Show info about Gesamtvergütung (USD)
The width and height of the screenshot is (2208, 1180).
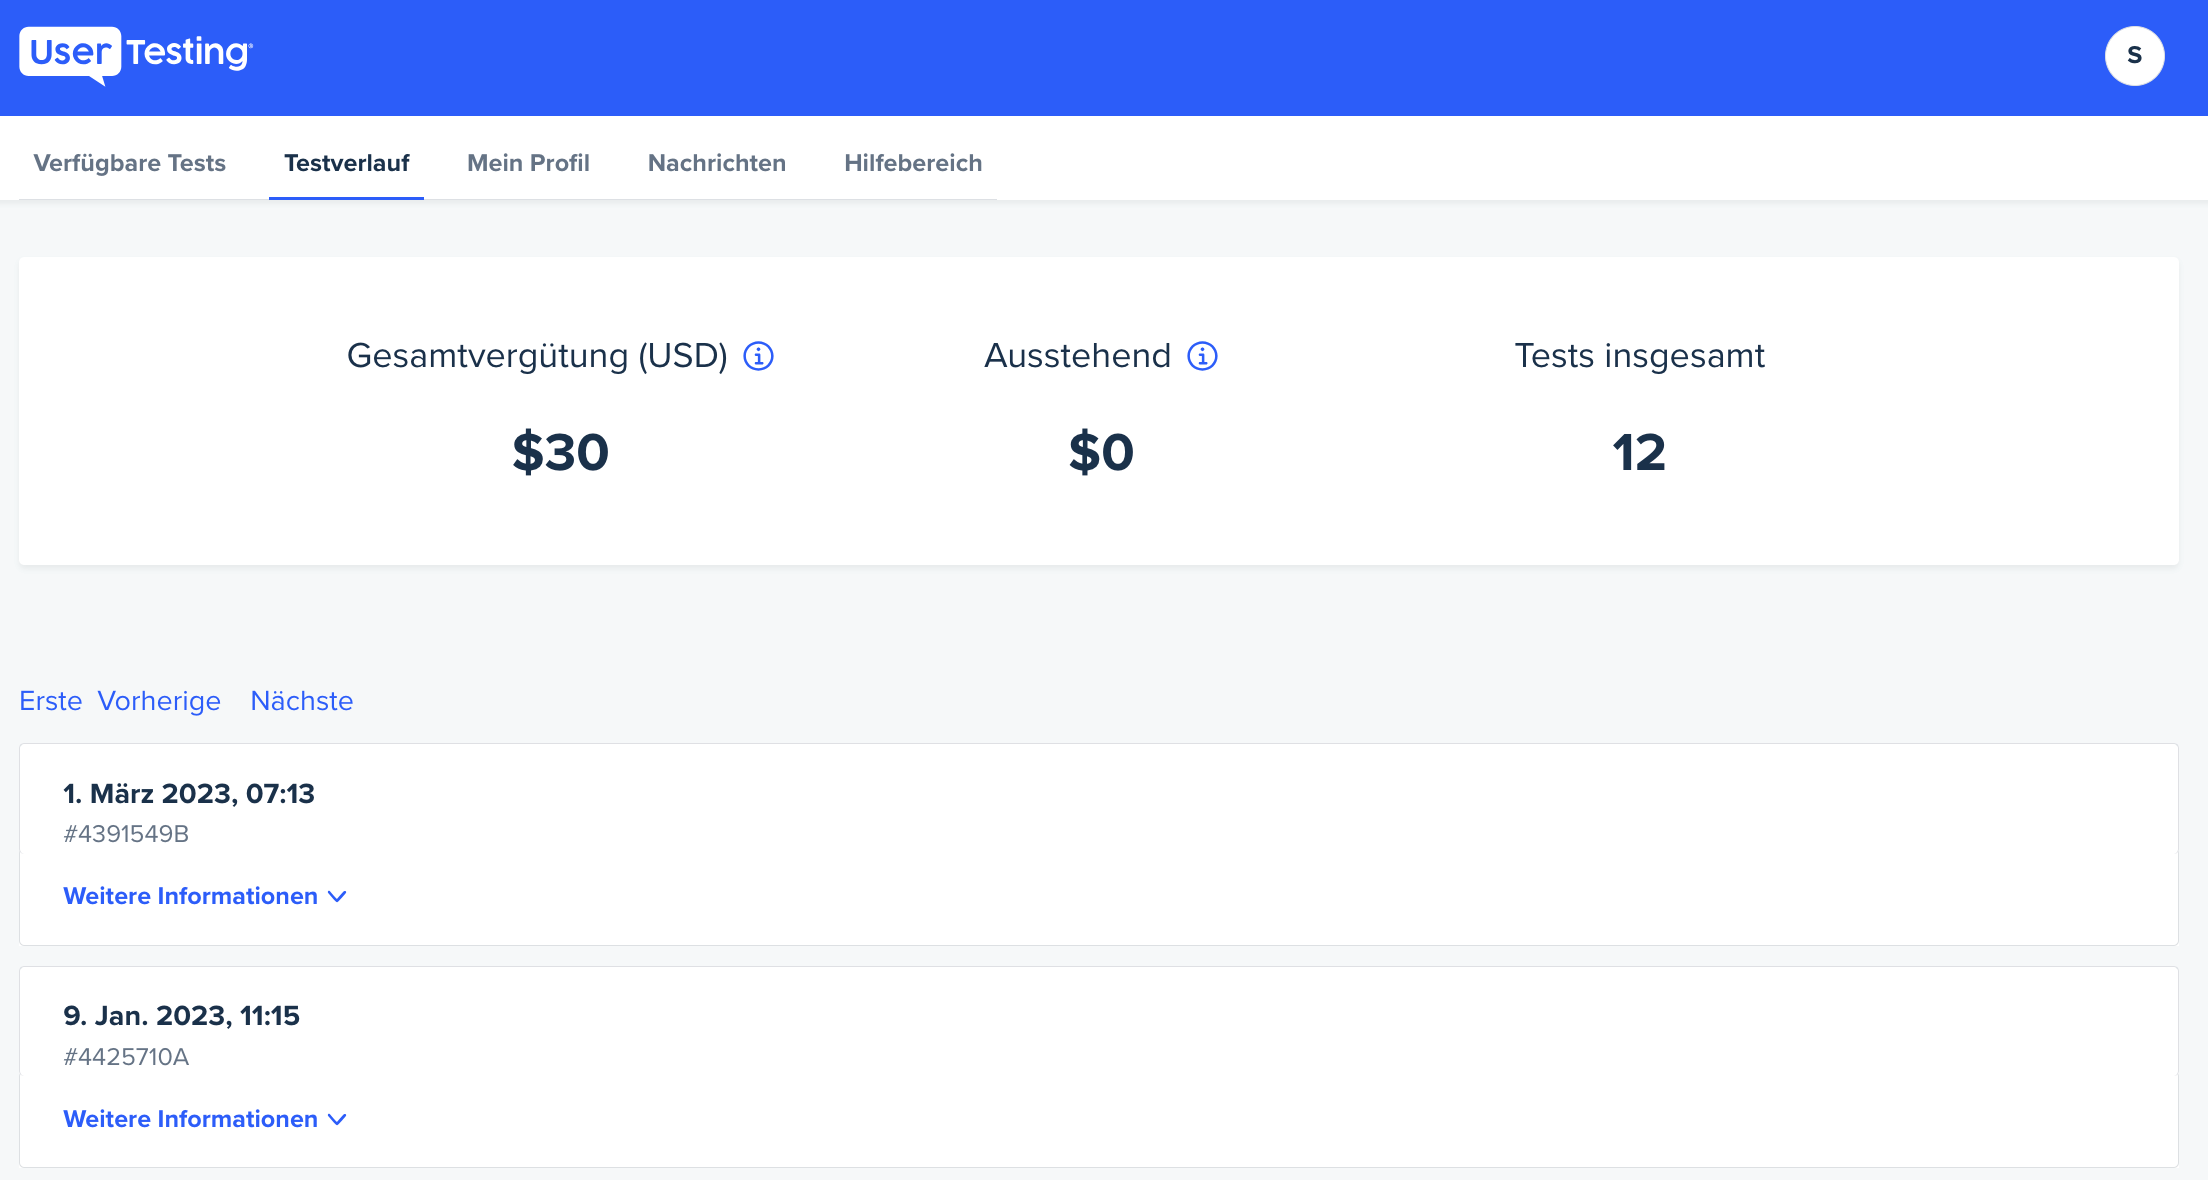pyautogui.click(x=758, y=356)
